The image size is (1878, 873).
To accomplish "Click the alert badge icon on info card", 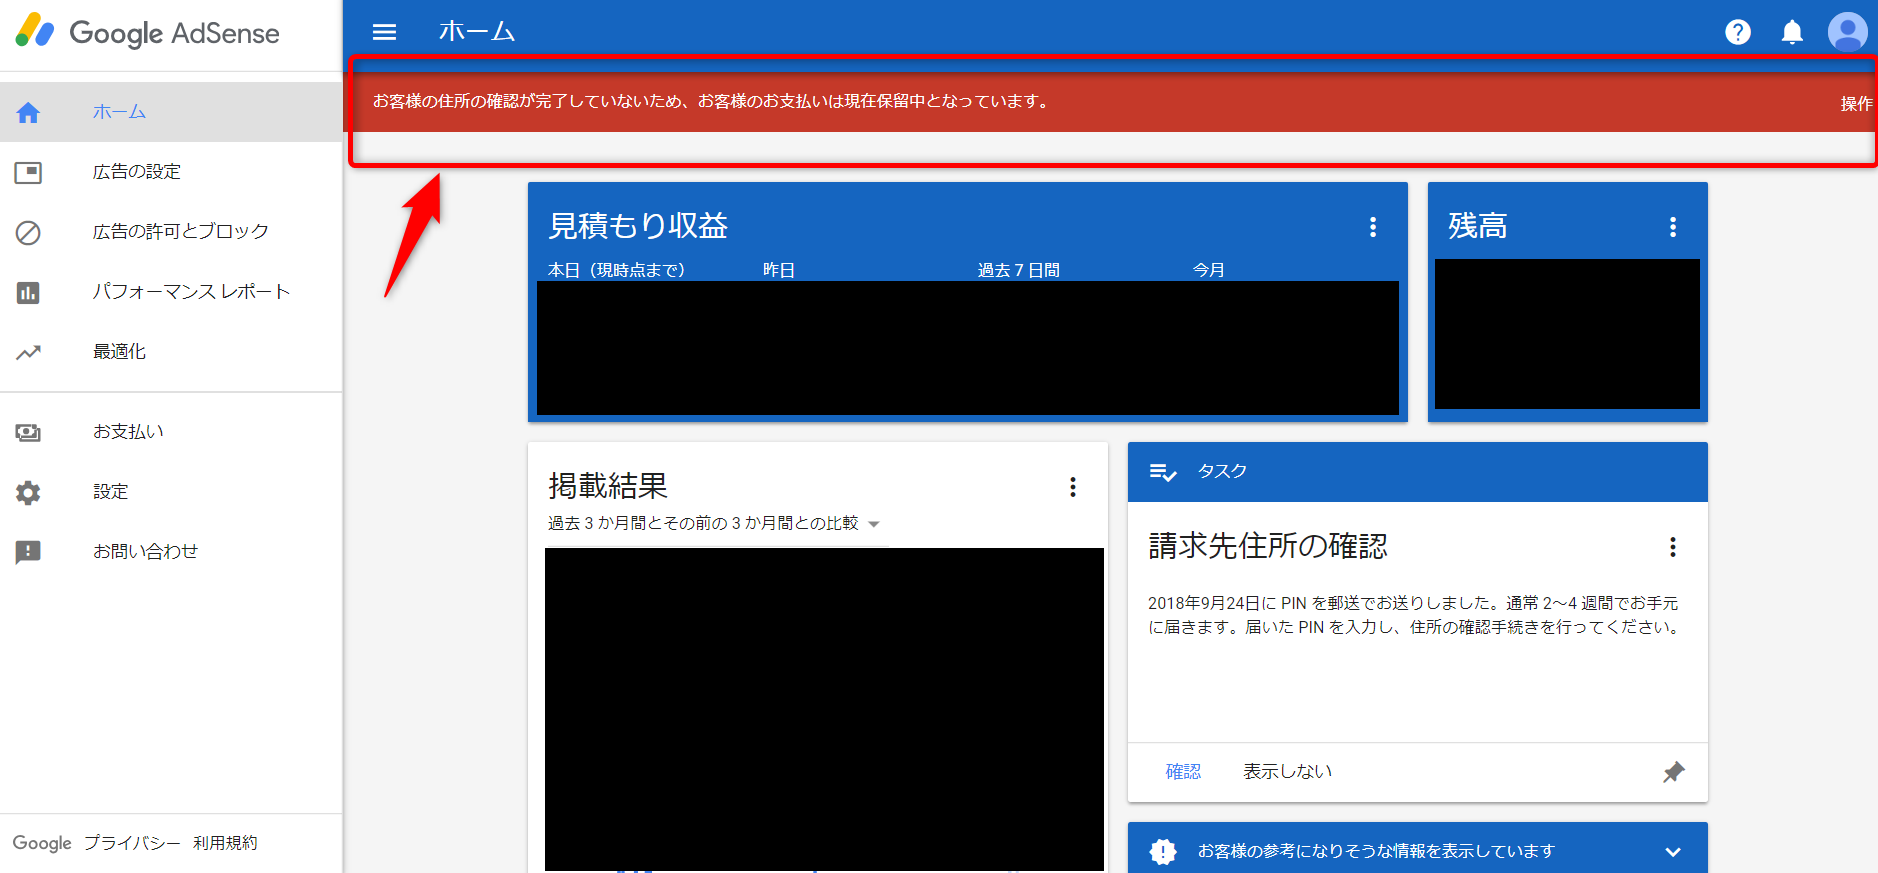I will 1163,851.
